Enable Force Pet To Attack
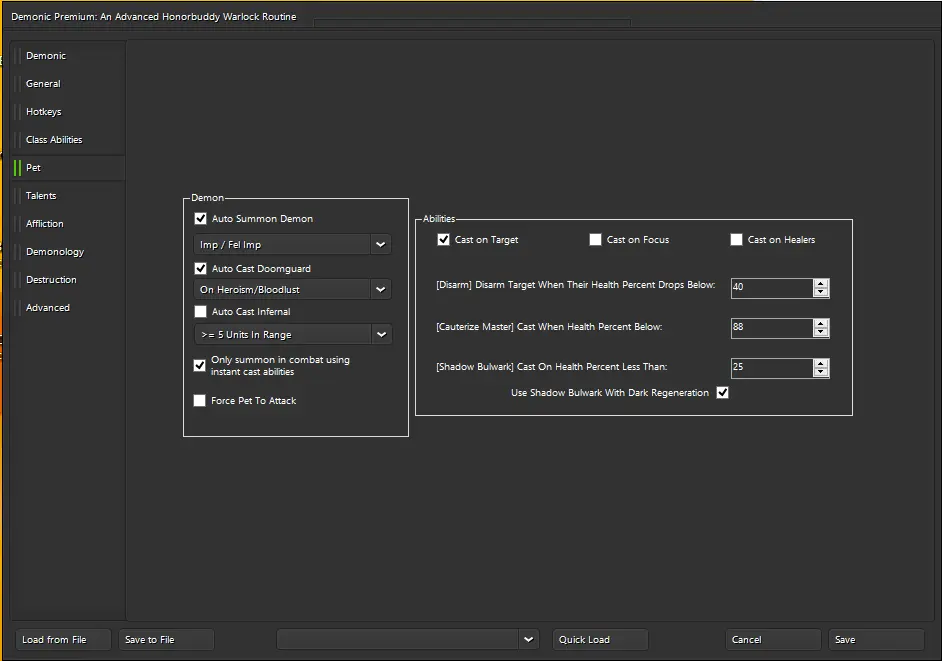942x661 pixels. coord(199,400)
